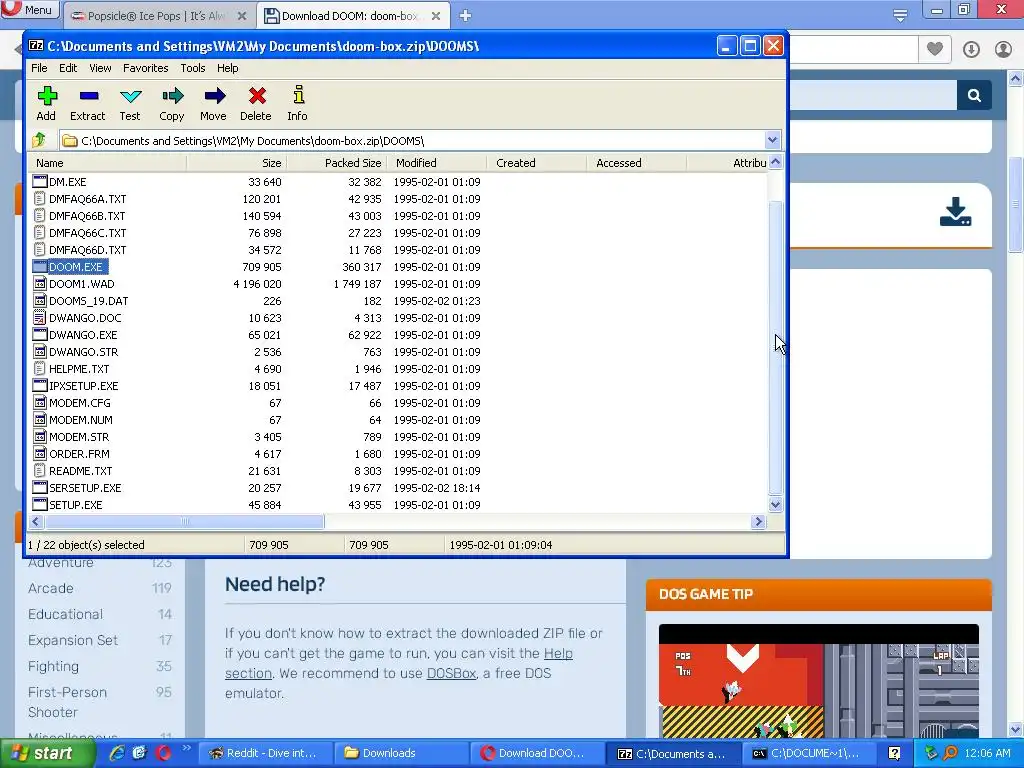Open the Help menu in 7-Zip
1024x768 pixels.
click(x=227, y=68)
